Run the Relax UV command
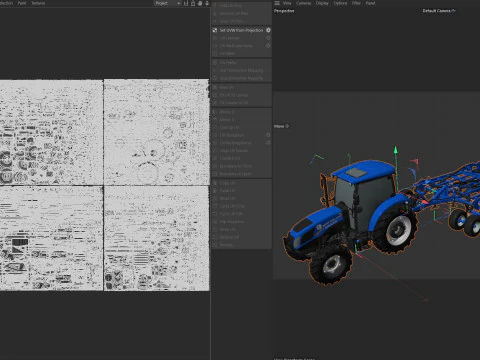480x360 pixels. (x=241, y=87)
